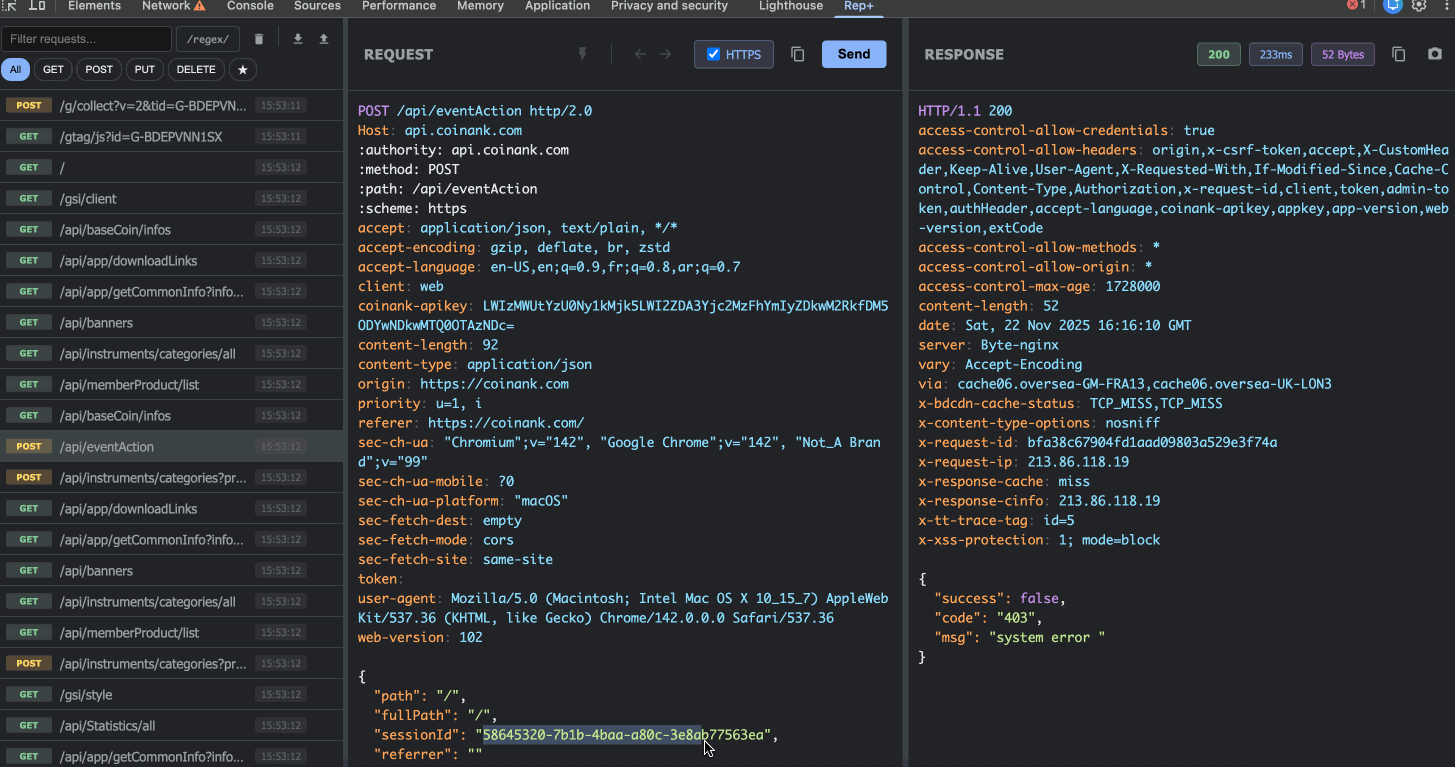Viewport: 1455px width, 767px height.
Task: Open the Lighthouse tab
Action: click(790, 6)
